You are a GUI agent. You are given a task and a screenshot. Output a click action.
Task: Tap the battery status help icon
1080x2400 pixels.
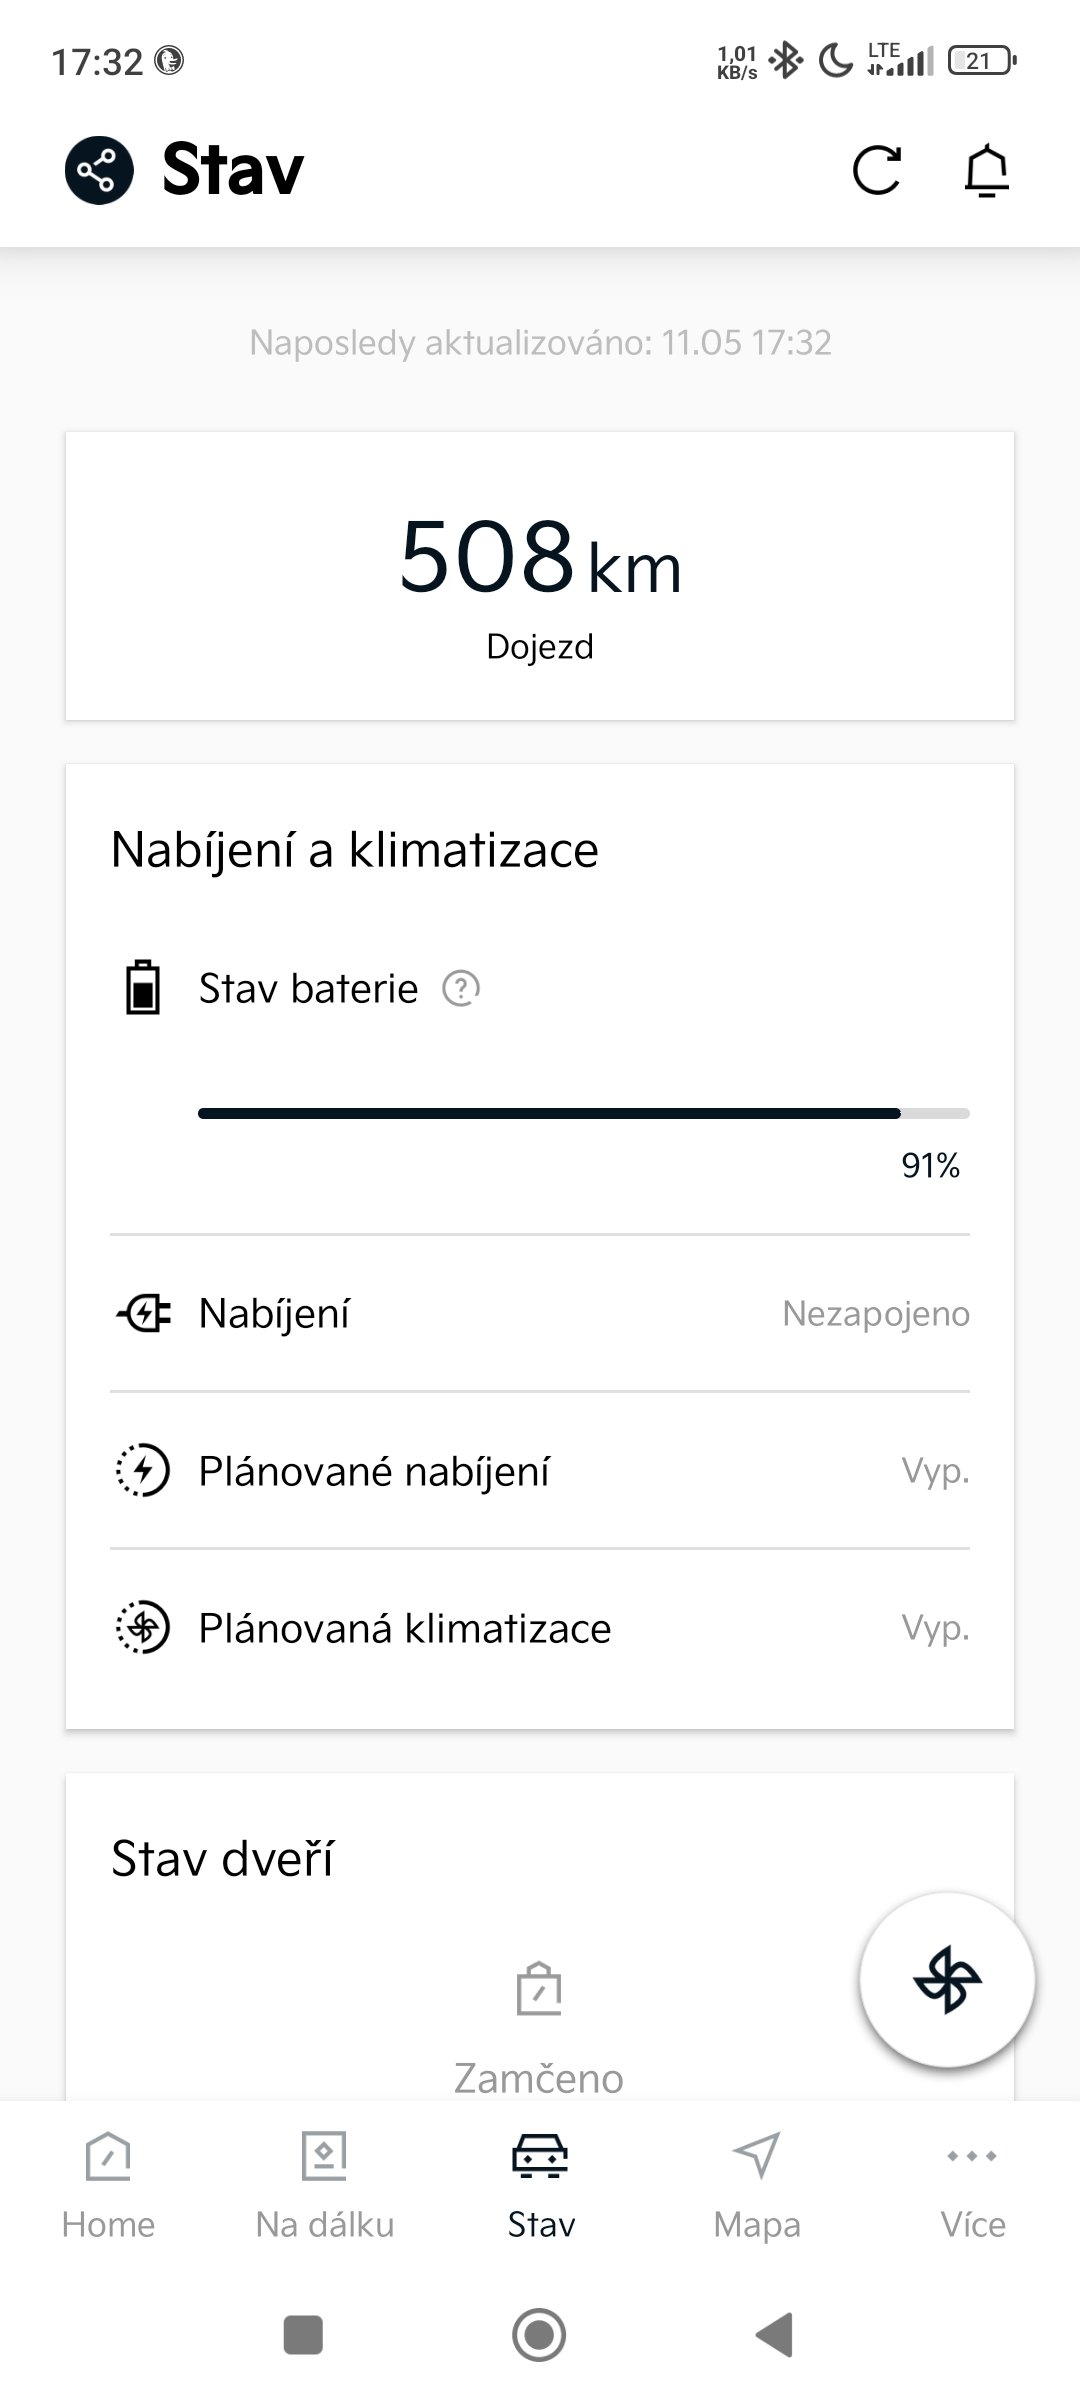pyautogui.click(x=461, y=989)
